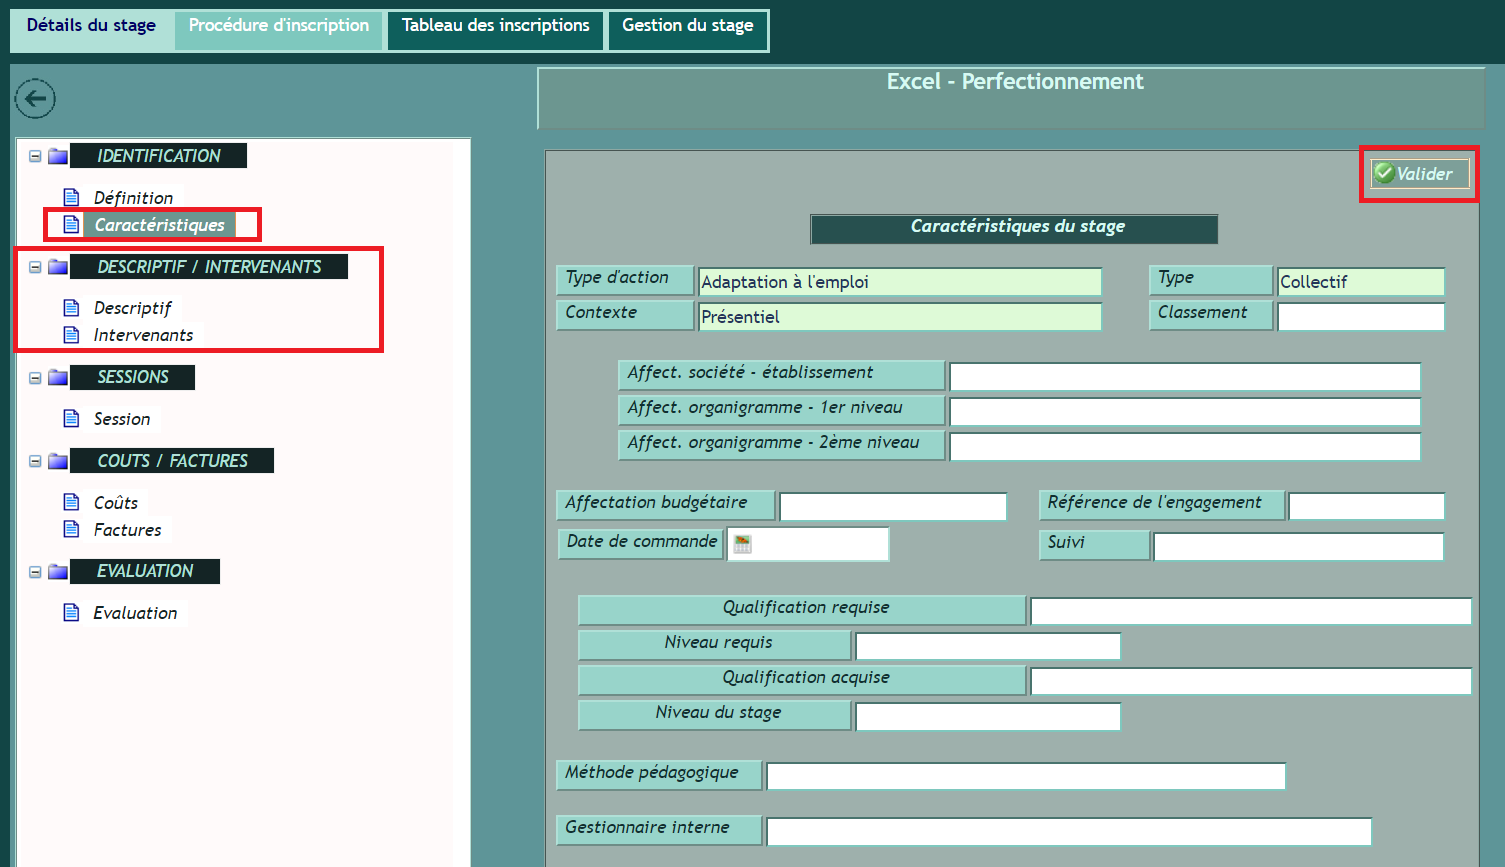This screenshot has width=1505, height=867.
Task: Select the Session item in the tree
Action: tap(122, 419)
